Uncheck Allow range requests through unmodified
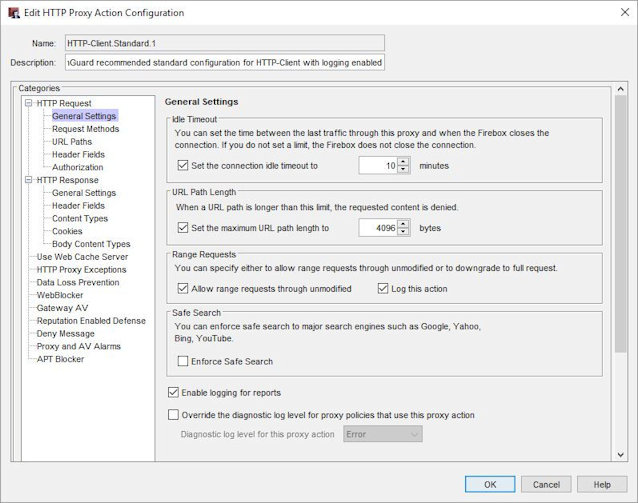 click(183, 289)
